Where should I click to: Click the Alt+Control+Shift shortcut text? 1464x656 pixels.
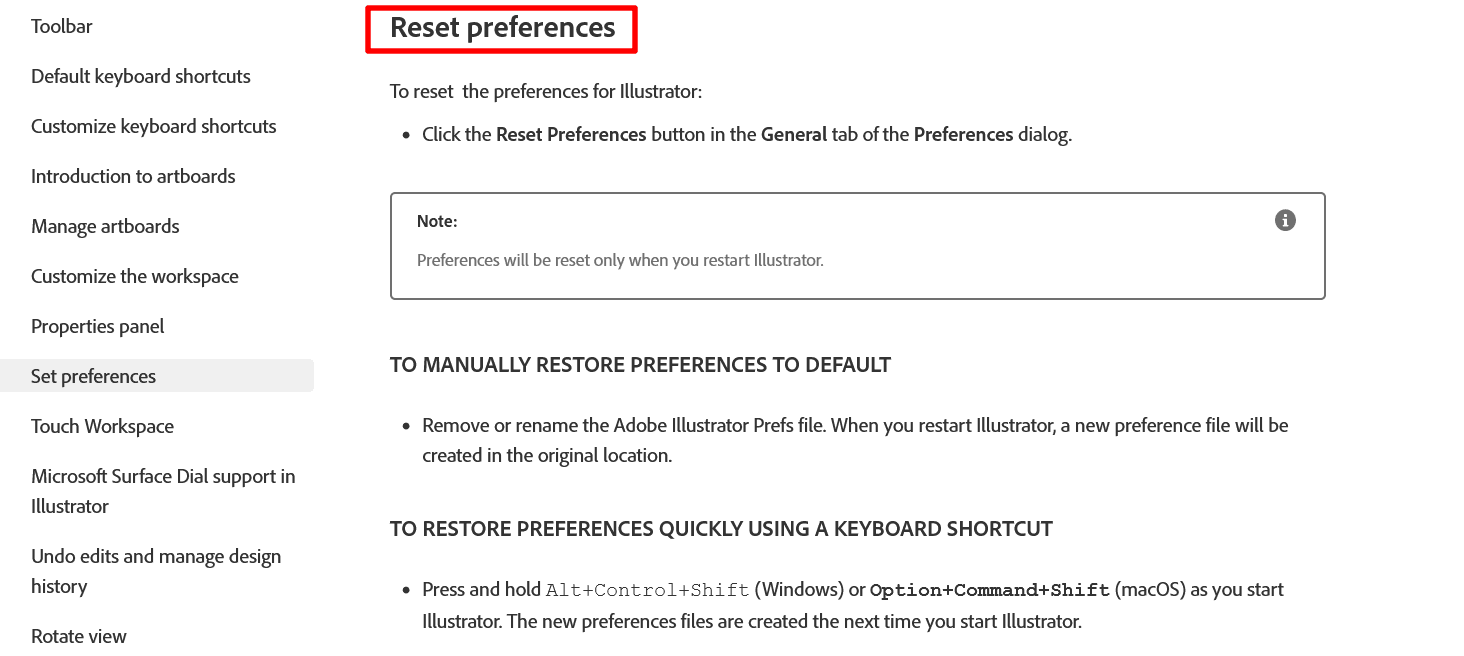click(x=647, y=590)
